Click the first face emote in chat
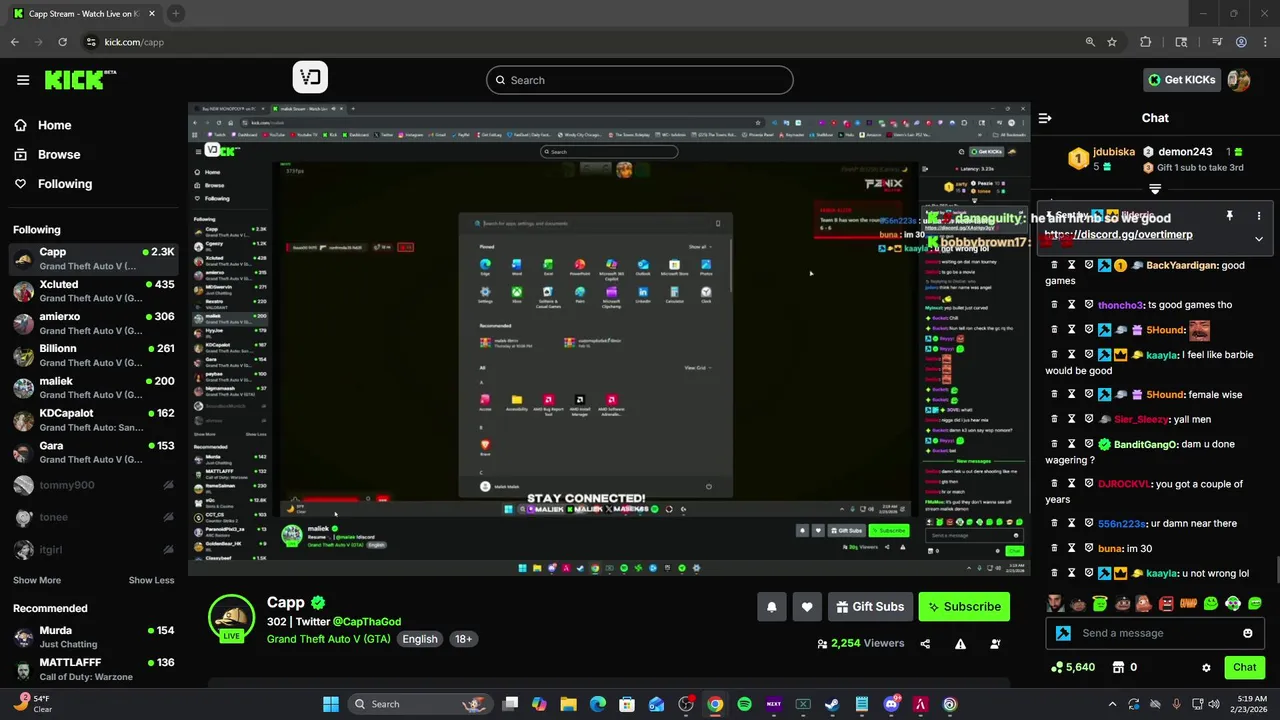 point(1055,603)
